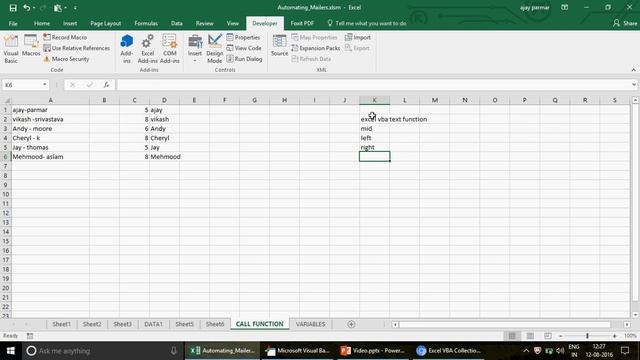
Task: Open the Windows Start menu
Action: coord(11,351)
